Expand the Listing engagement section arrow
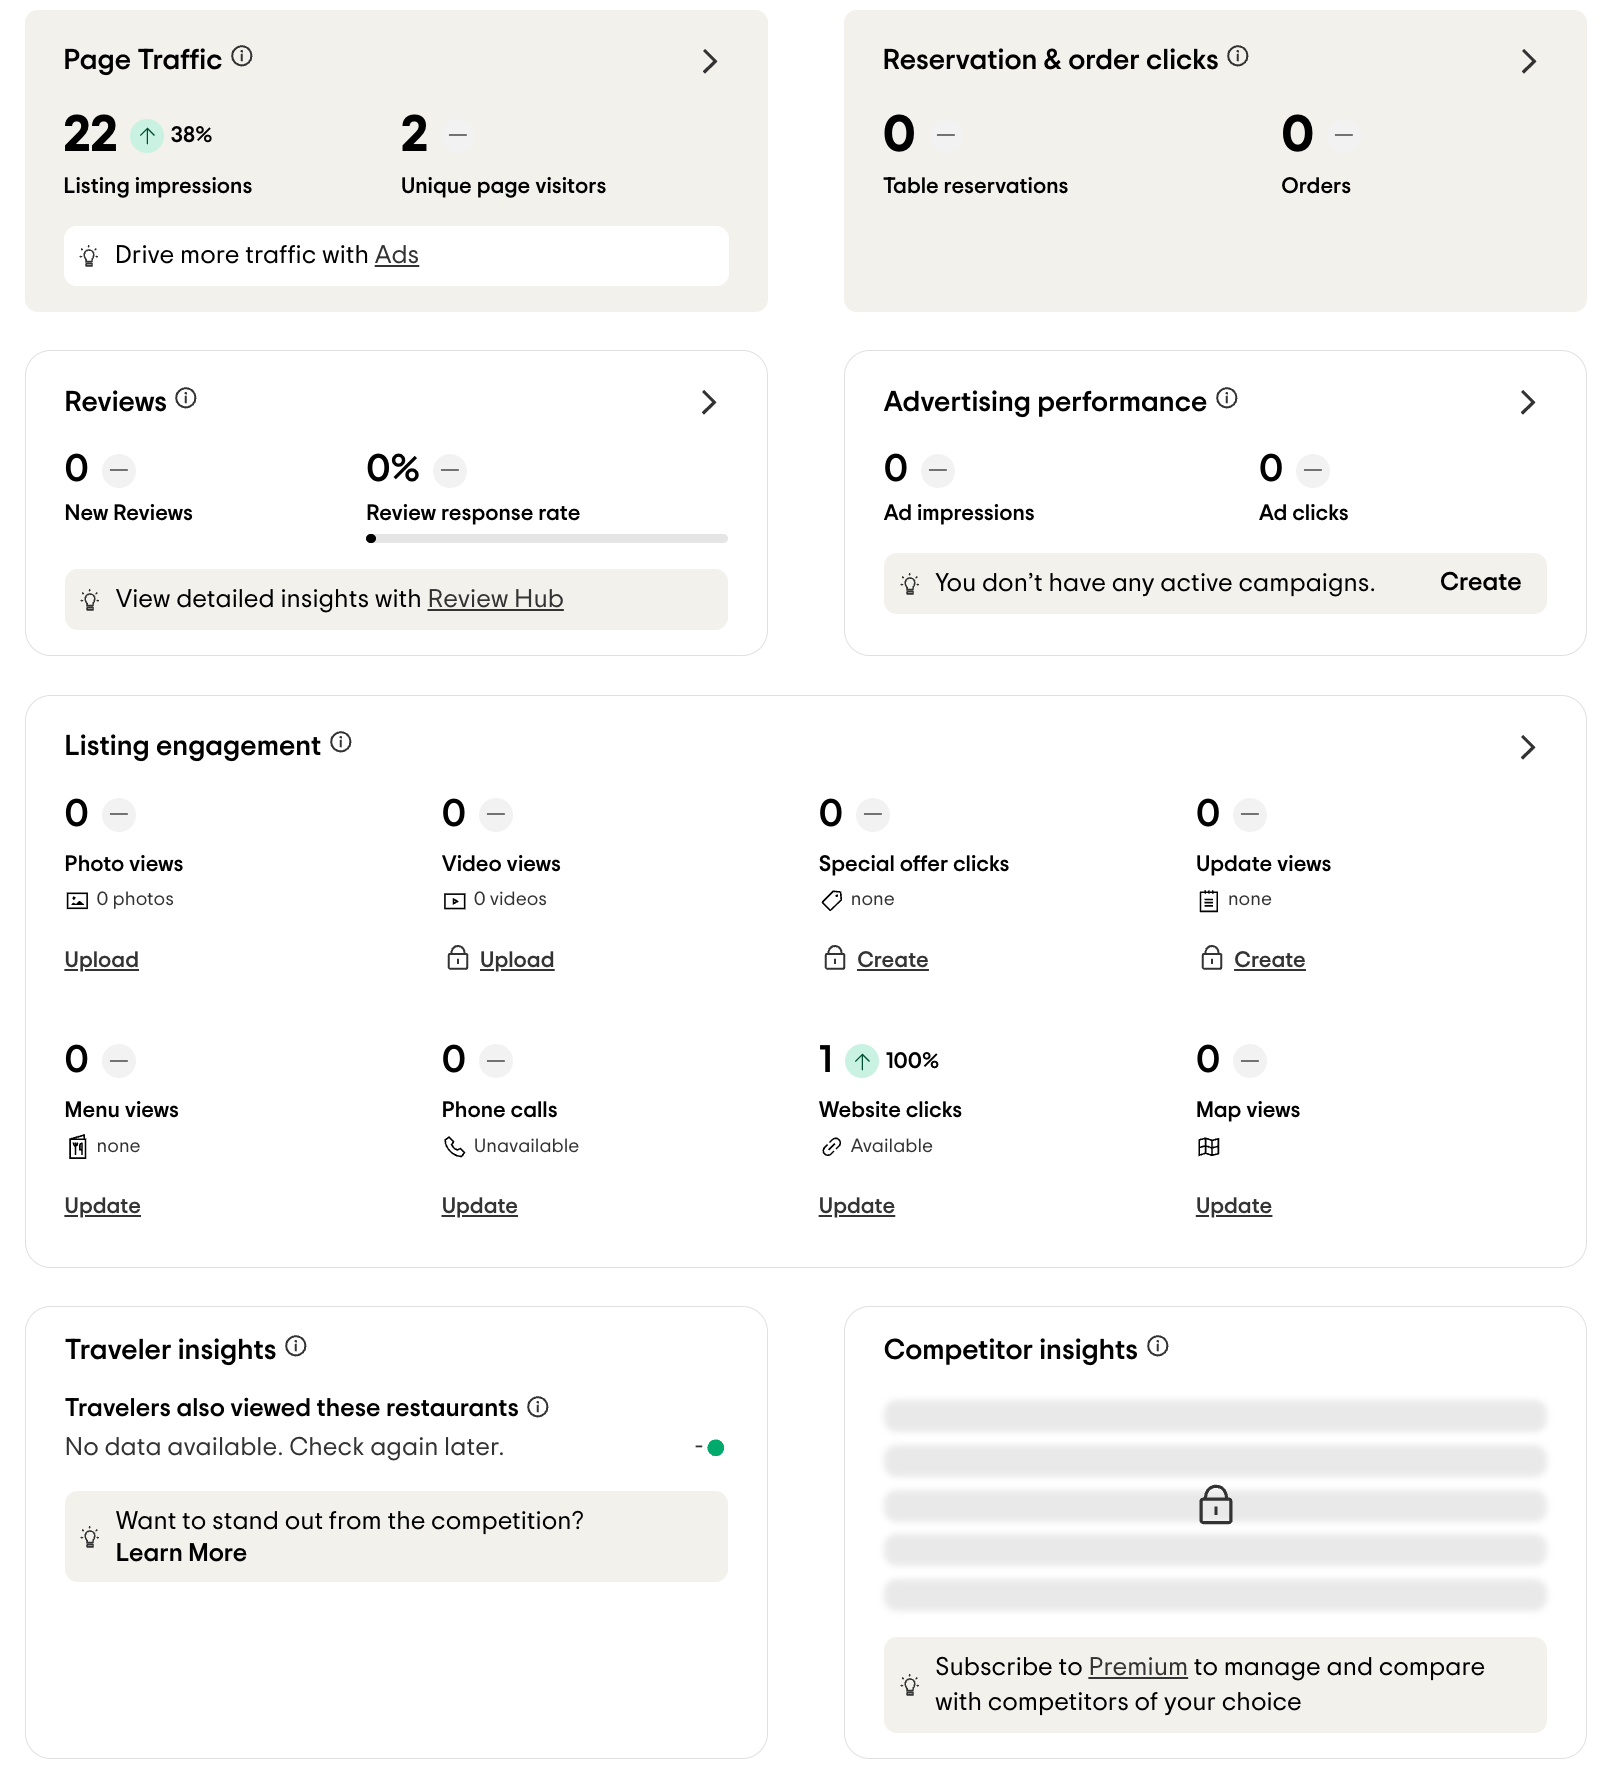 [x=1527, y=747]
